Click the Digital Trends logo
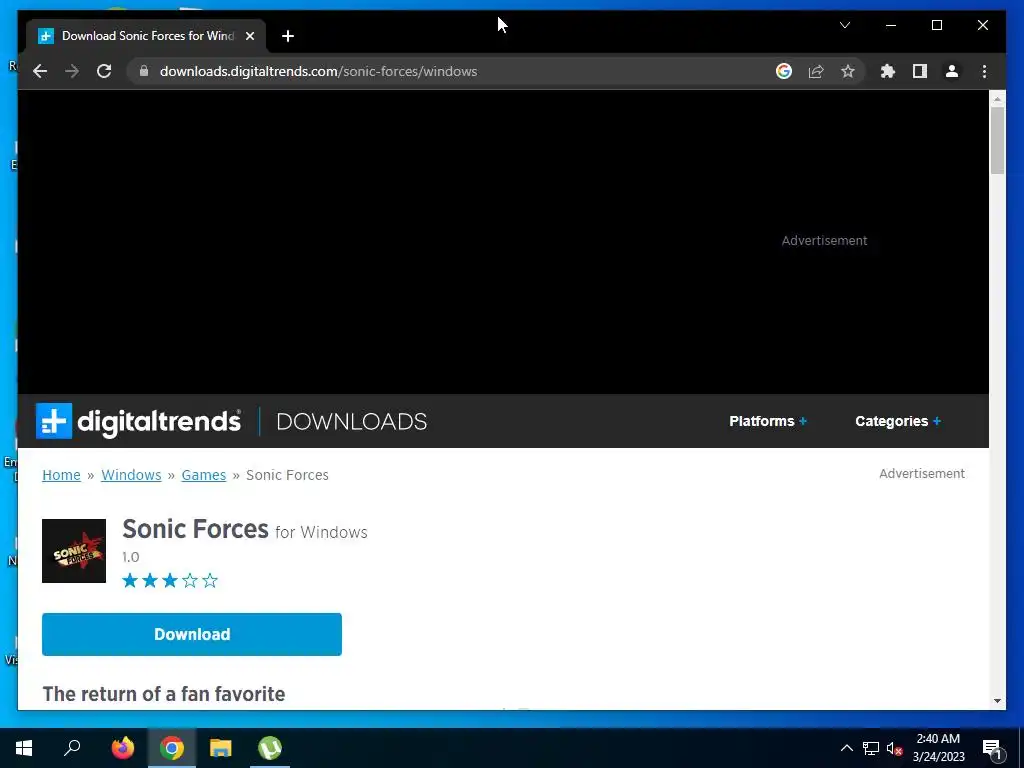The width and height of the screenshot is (1024, 768). [138, 421]
